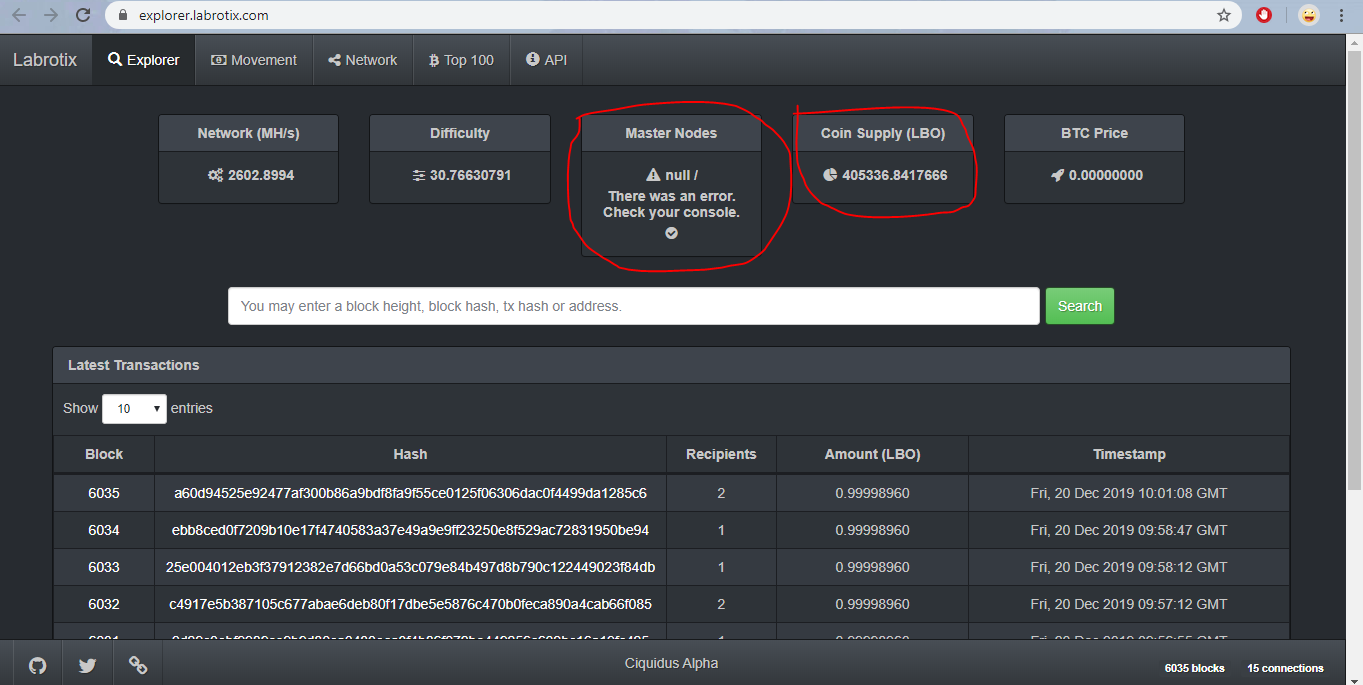
Task: Sort by the Amount (LBO) column header
Action: coord(873,454)
